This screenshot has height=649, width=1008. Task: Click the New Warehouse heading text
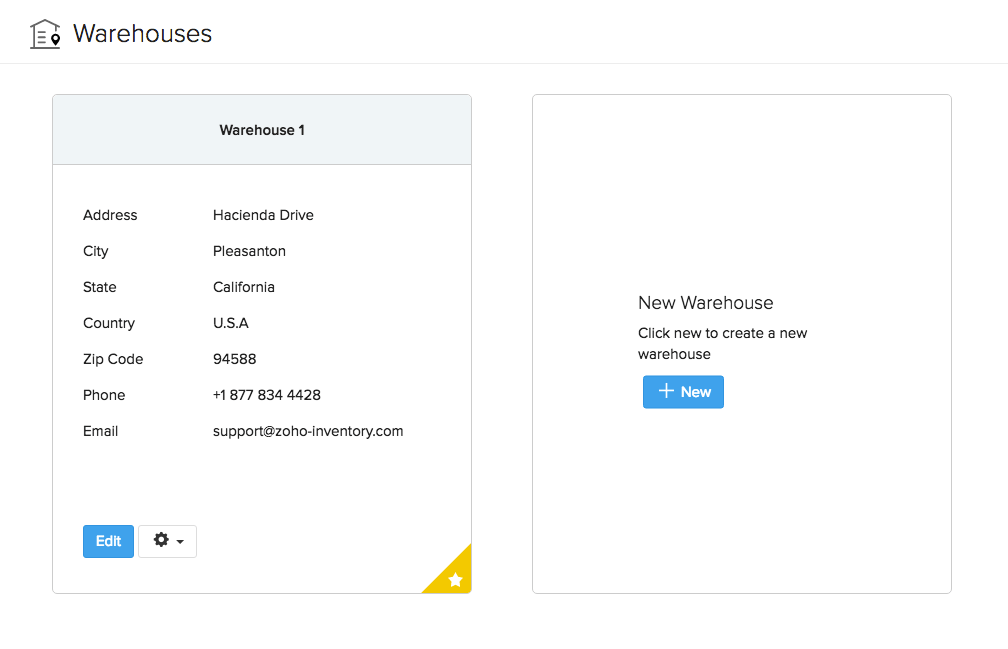[705, 303]
